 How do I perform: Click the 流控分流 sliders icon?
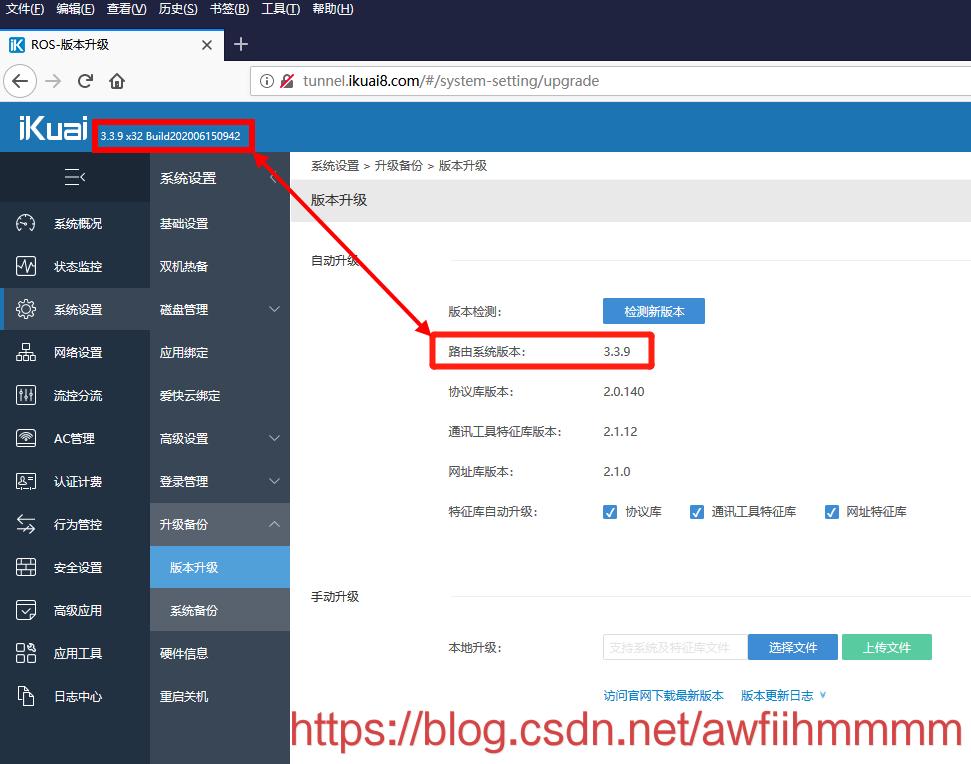[x=25, y=395]
